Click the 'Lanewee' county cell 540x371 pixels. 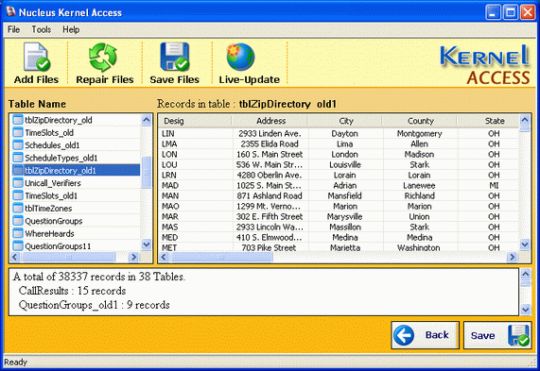[419, 185]
